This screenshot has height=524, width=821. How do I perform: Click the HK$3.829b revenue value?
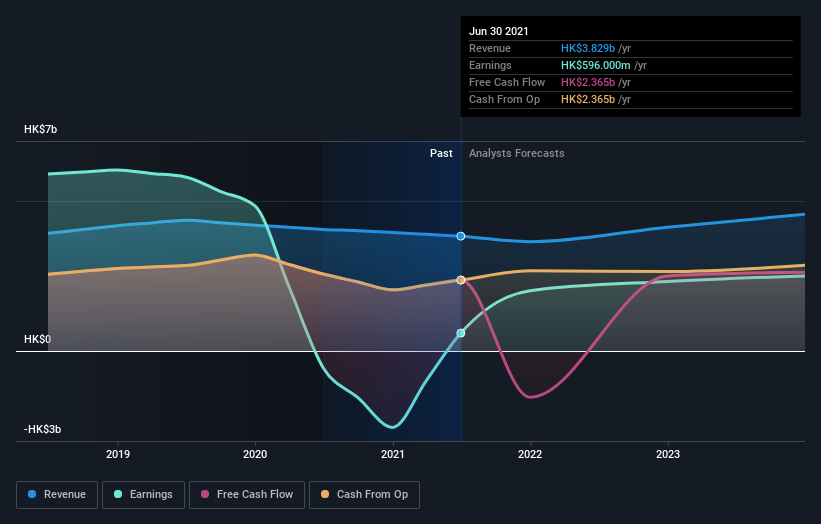pyautogui.click(x=587, y=48)
